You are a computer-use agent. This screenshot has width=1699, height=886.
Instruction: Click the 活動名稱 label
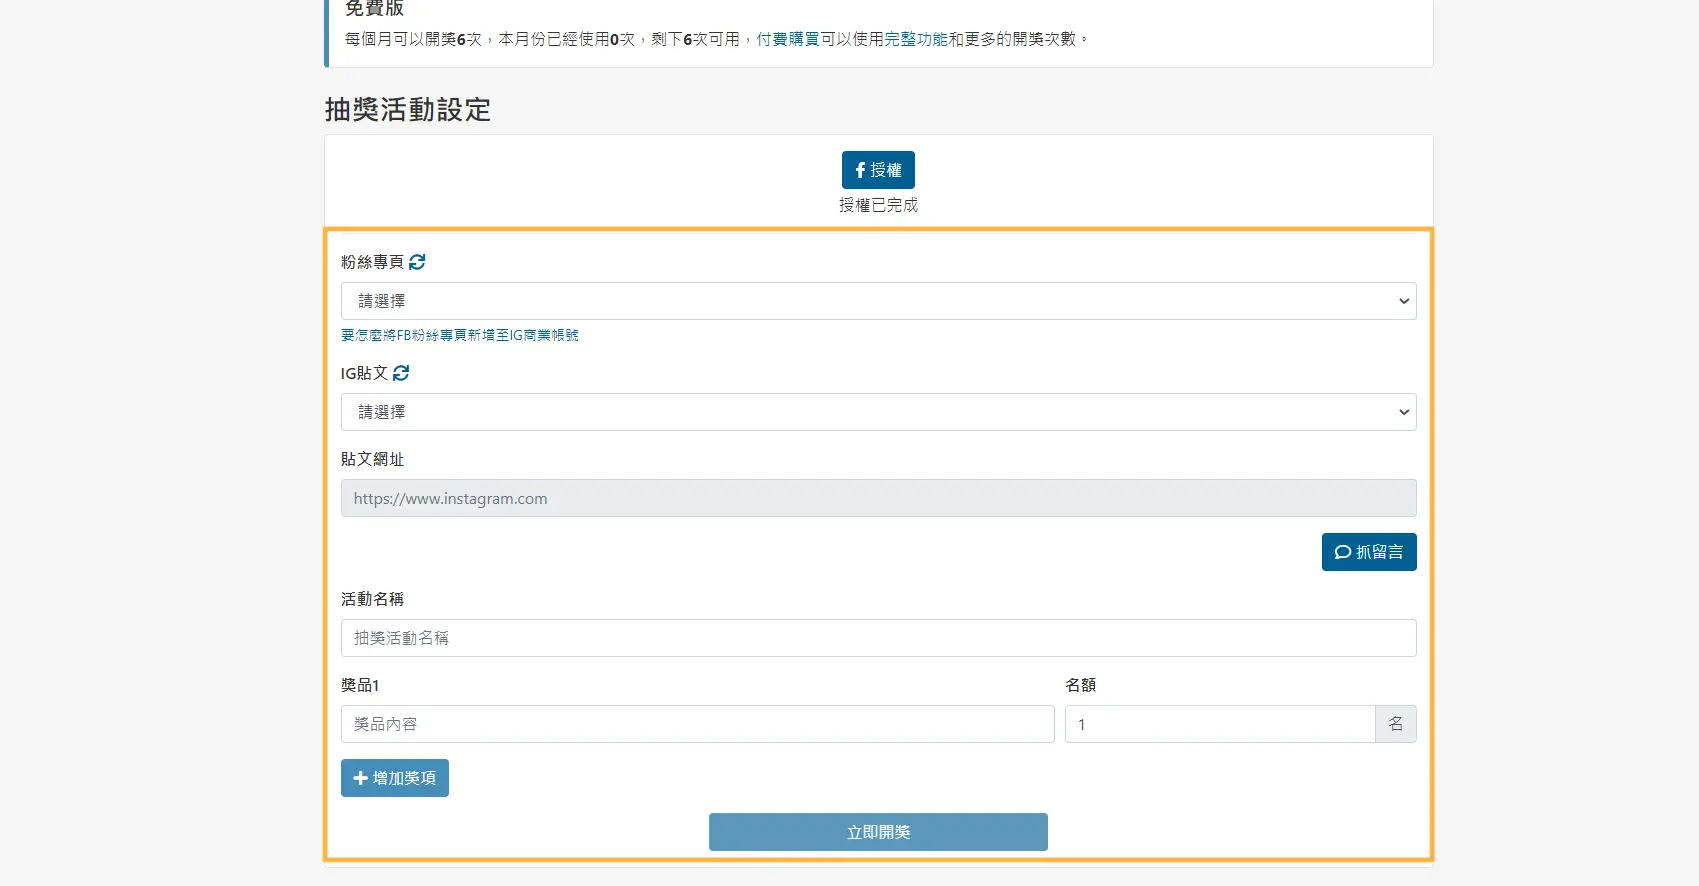(372, 599)
